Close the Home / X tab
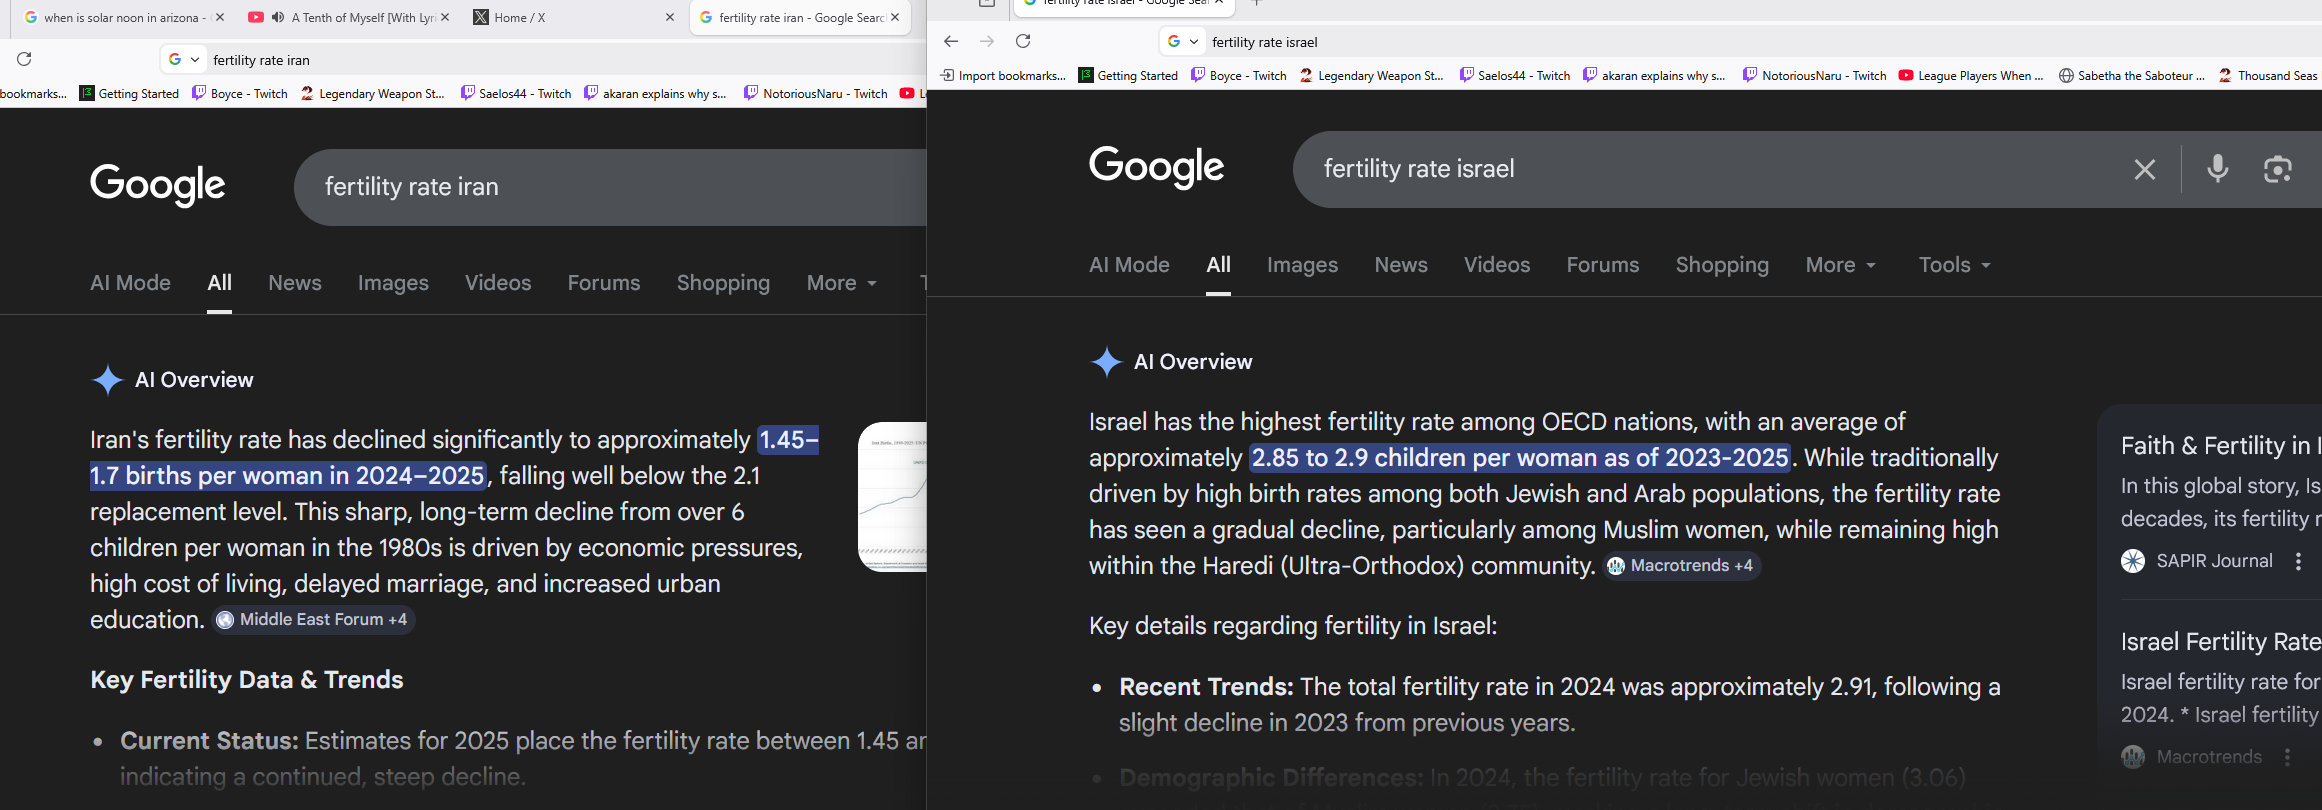Viewport: 2322px width, 810px height. click(670, 17)
